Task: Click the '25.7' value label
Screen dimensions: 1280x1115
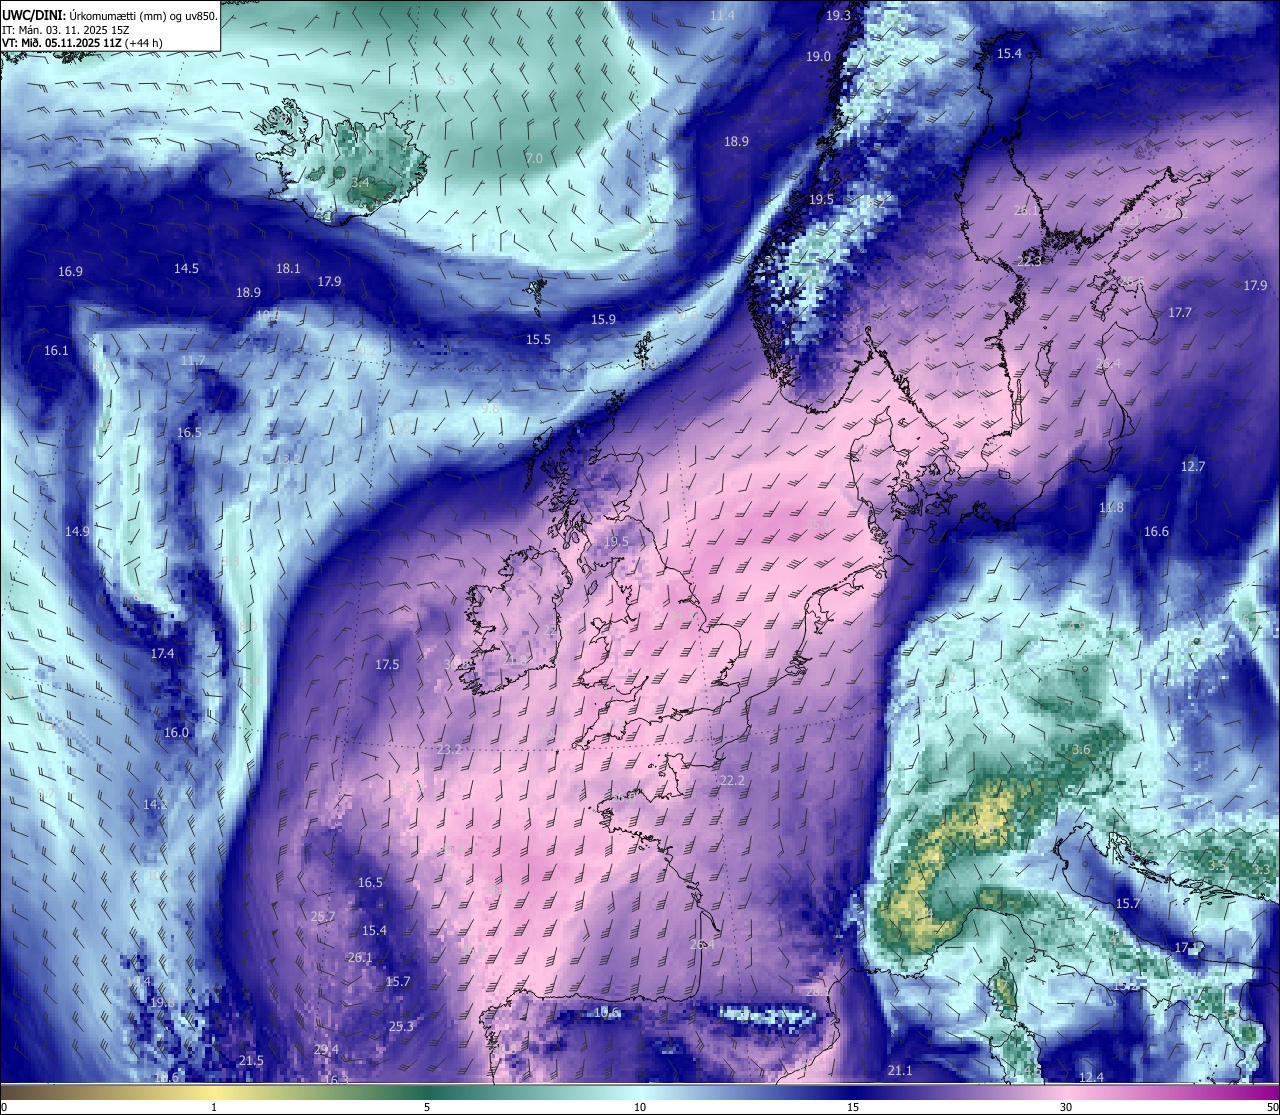Action: (x=323, y=917)
